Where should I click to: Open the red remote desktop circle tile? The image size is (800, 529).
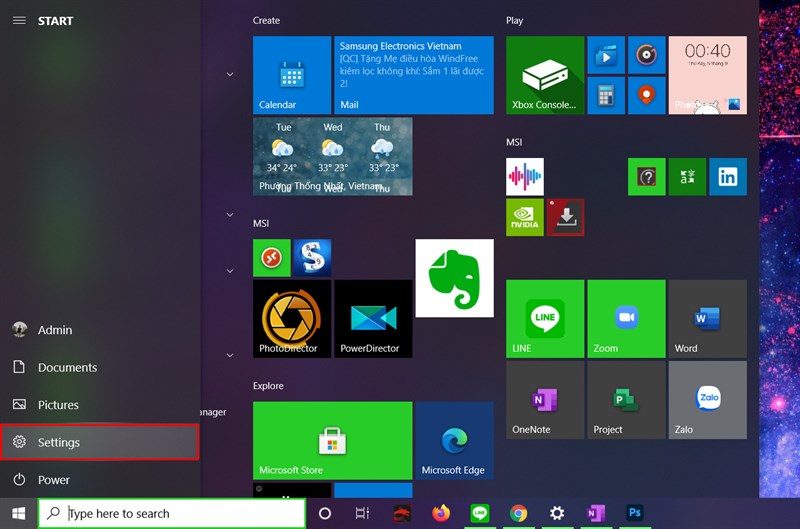tap(271, 258)
